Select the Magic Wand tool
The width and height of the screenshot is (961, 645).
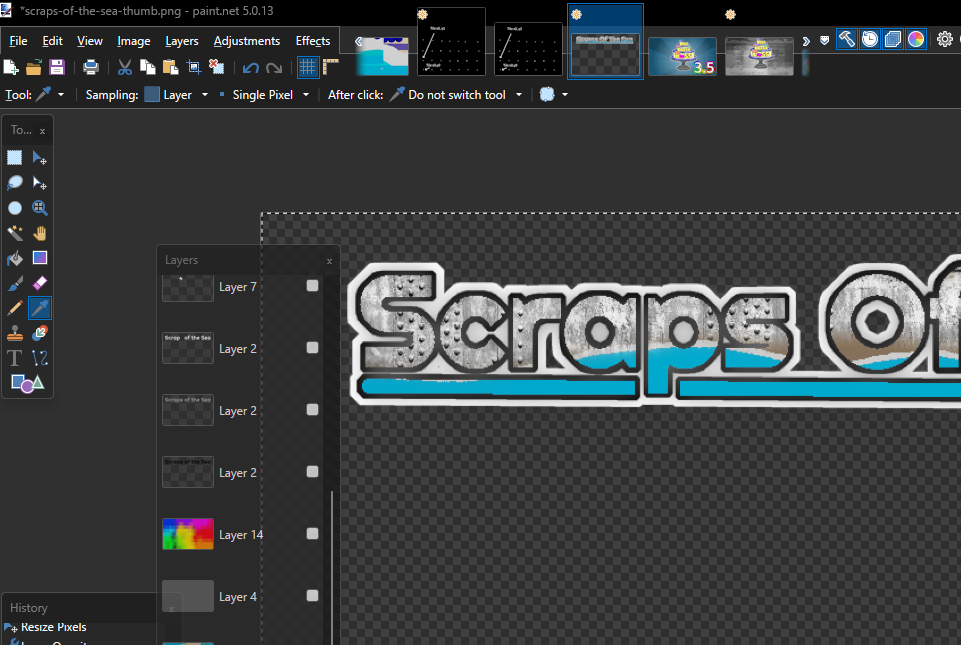coord(15,233)
